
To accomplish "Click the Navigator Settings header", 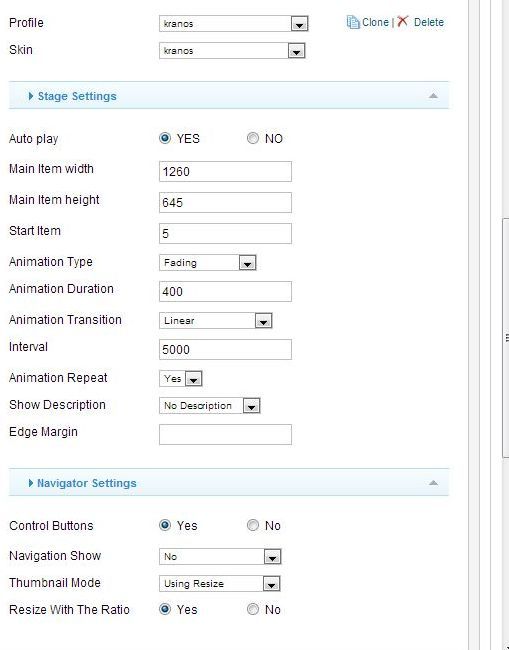I will (x=229, y=483).
